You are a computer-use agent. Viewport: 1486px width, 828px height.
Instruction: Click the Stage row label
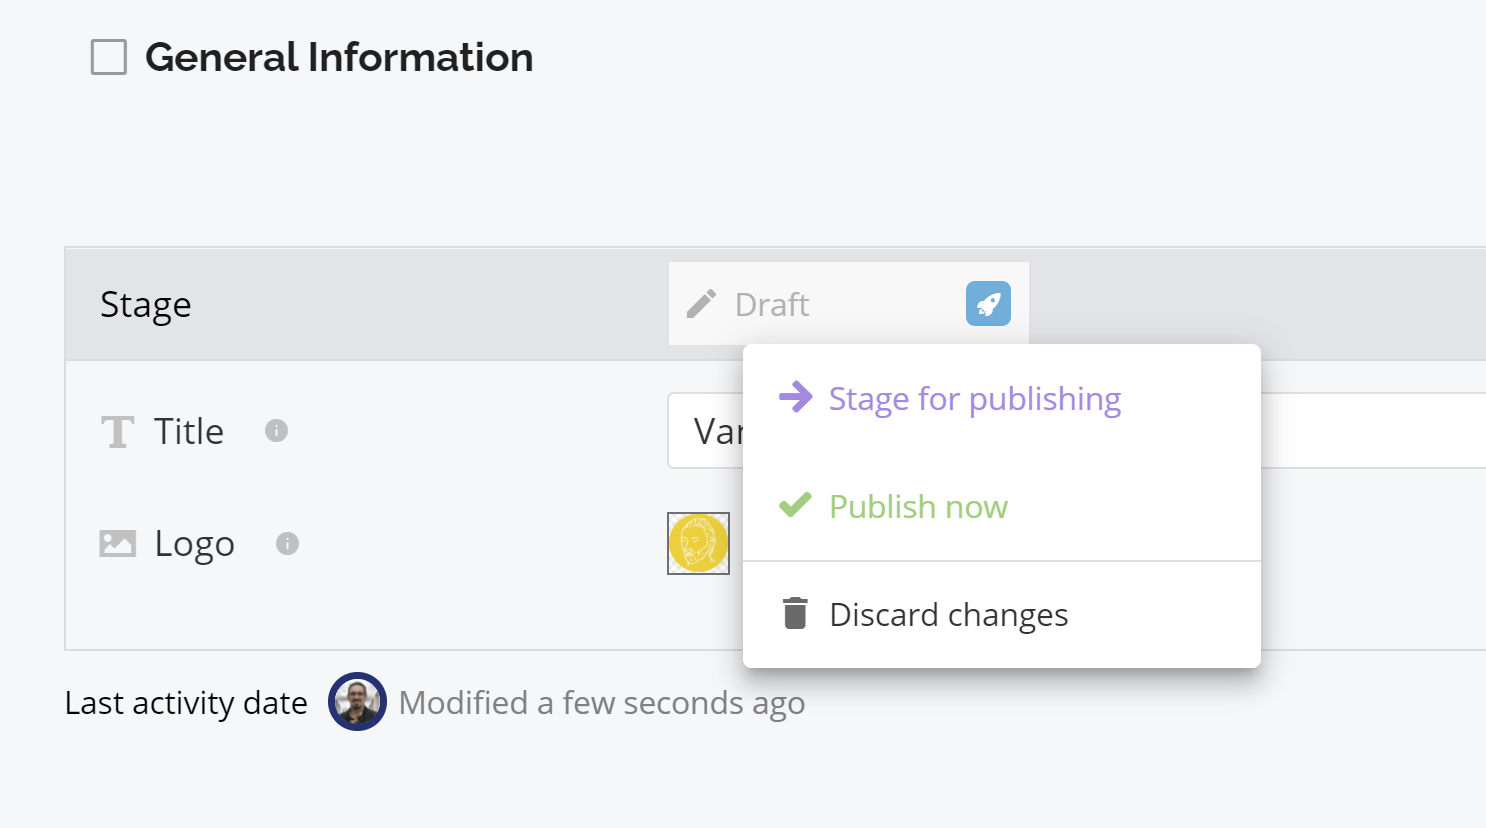(x=146, y=304)
